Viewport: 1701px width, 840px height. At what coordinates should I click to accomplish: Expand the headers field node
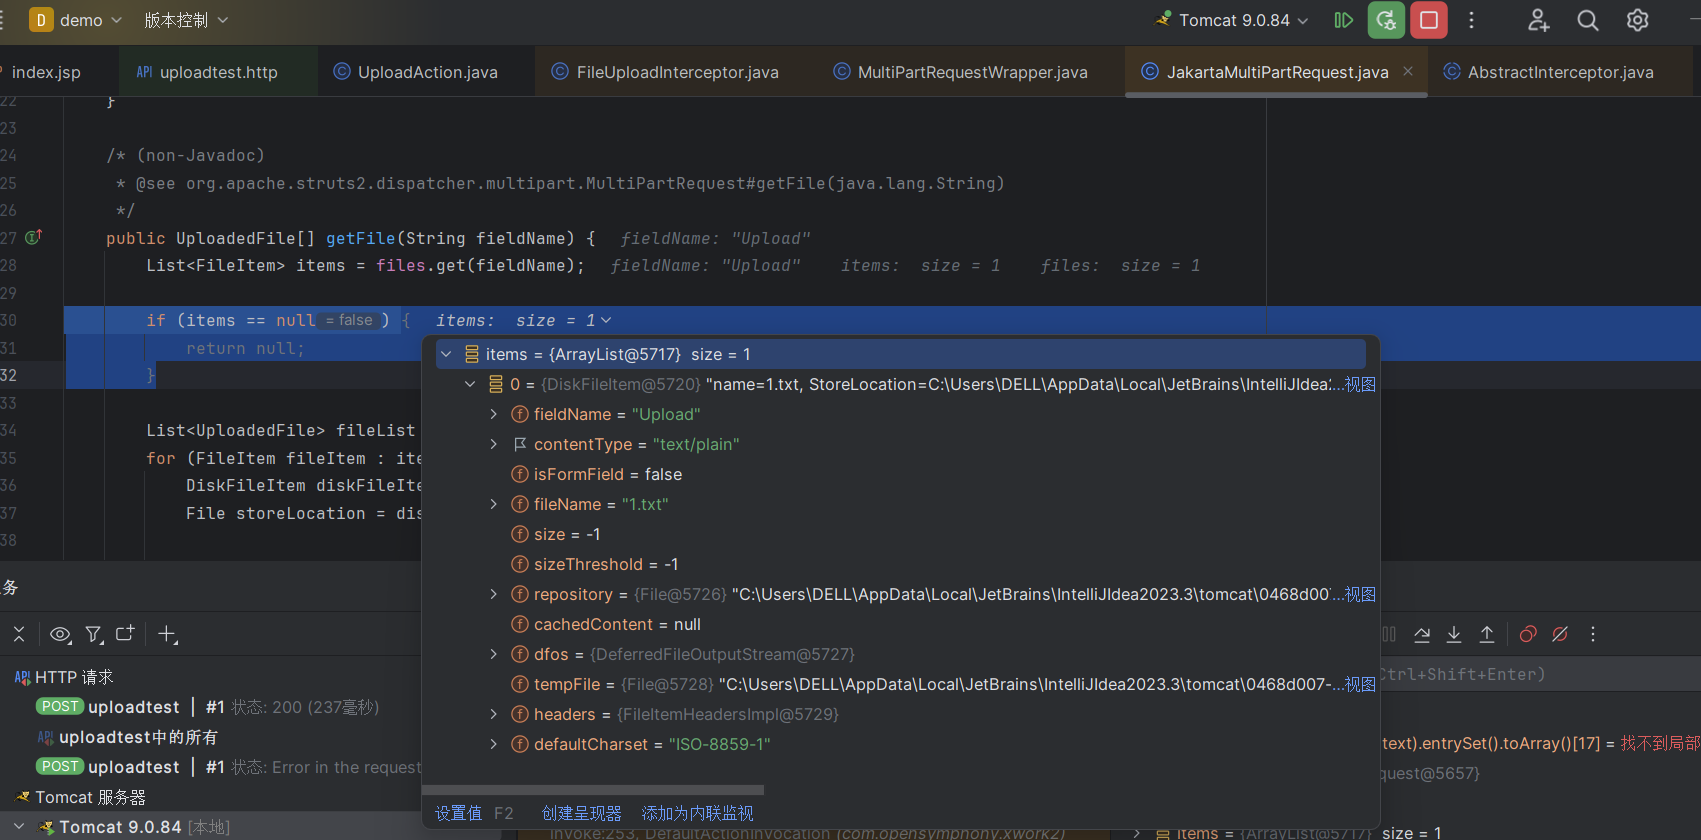(x=493, y=714)
